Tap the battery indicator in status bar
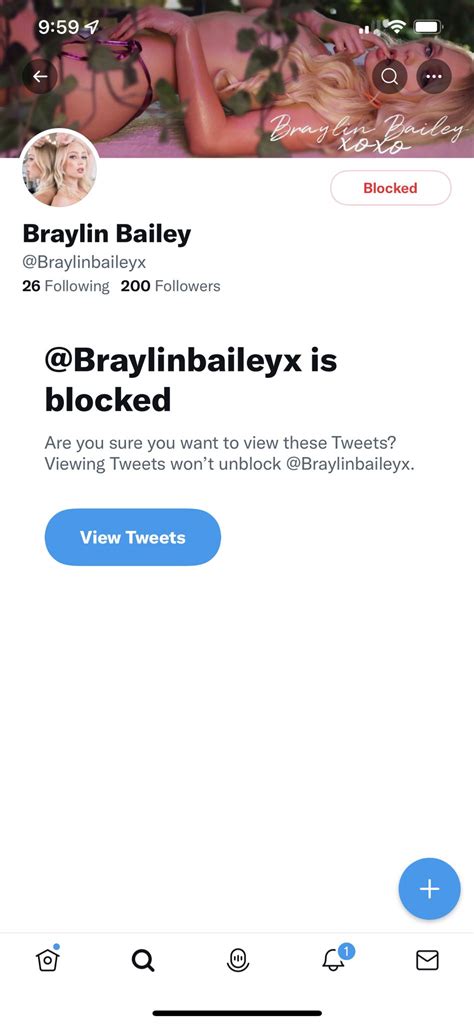The width and height of the screenshot is (474, 1025). [428, 27]
